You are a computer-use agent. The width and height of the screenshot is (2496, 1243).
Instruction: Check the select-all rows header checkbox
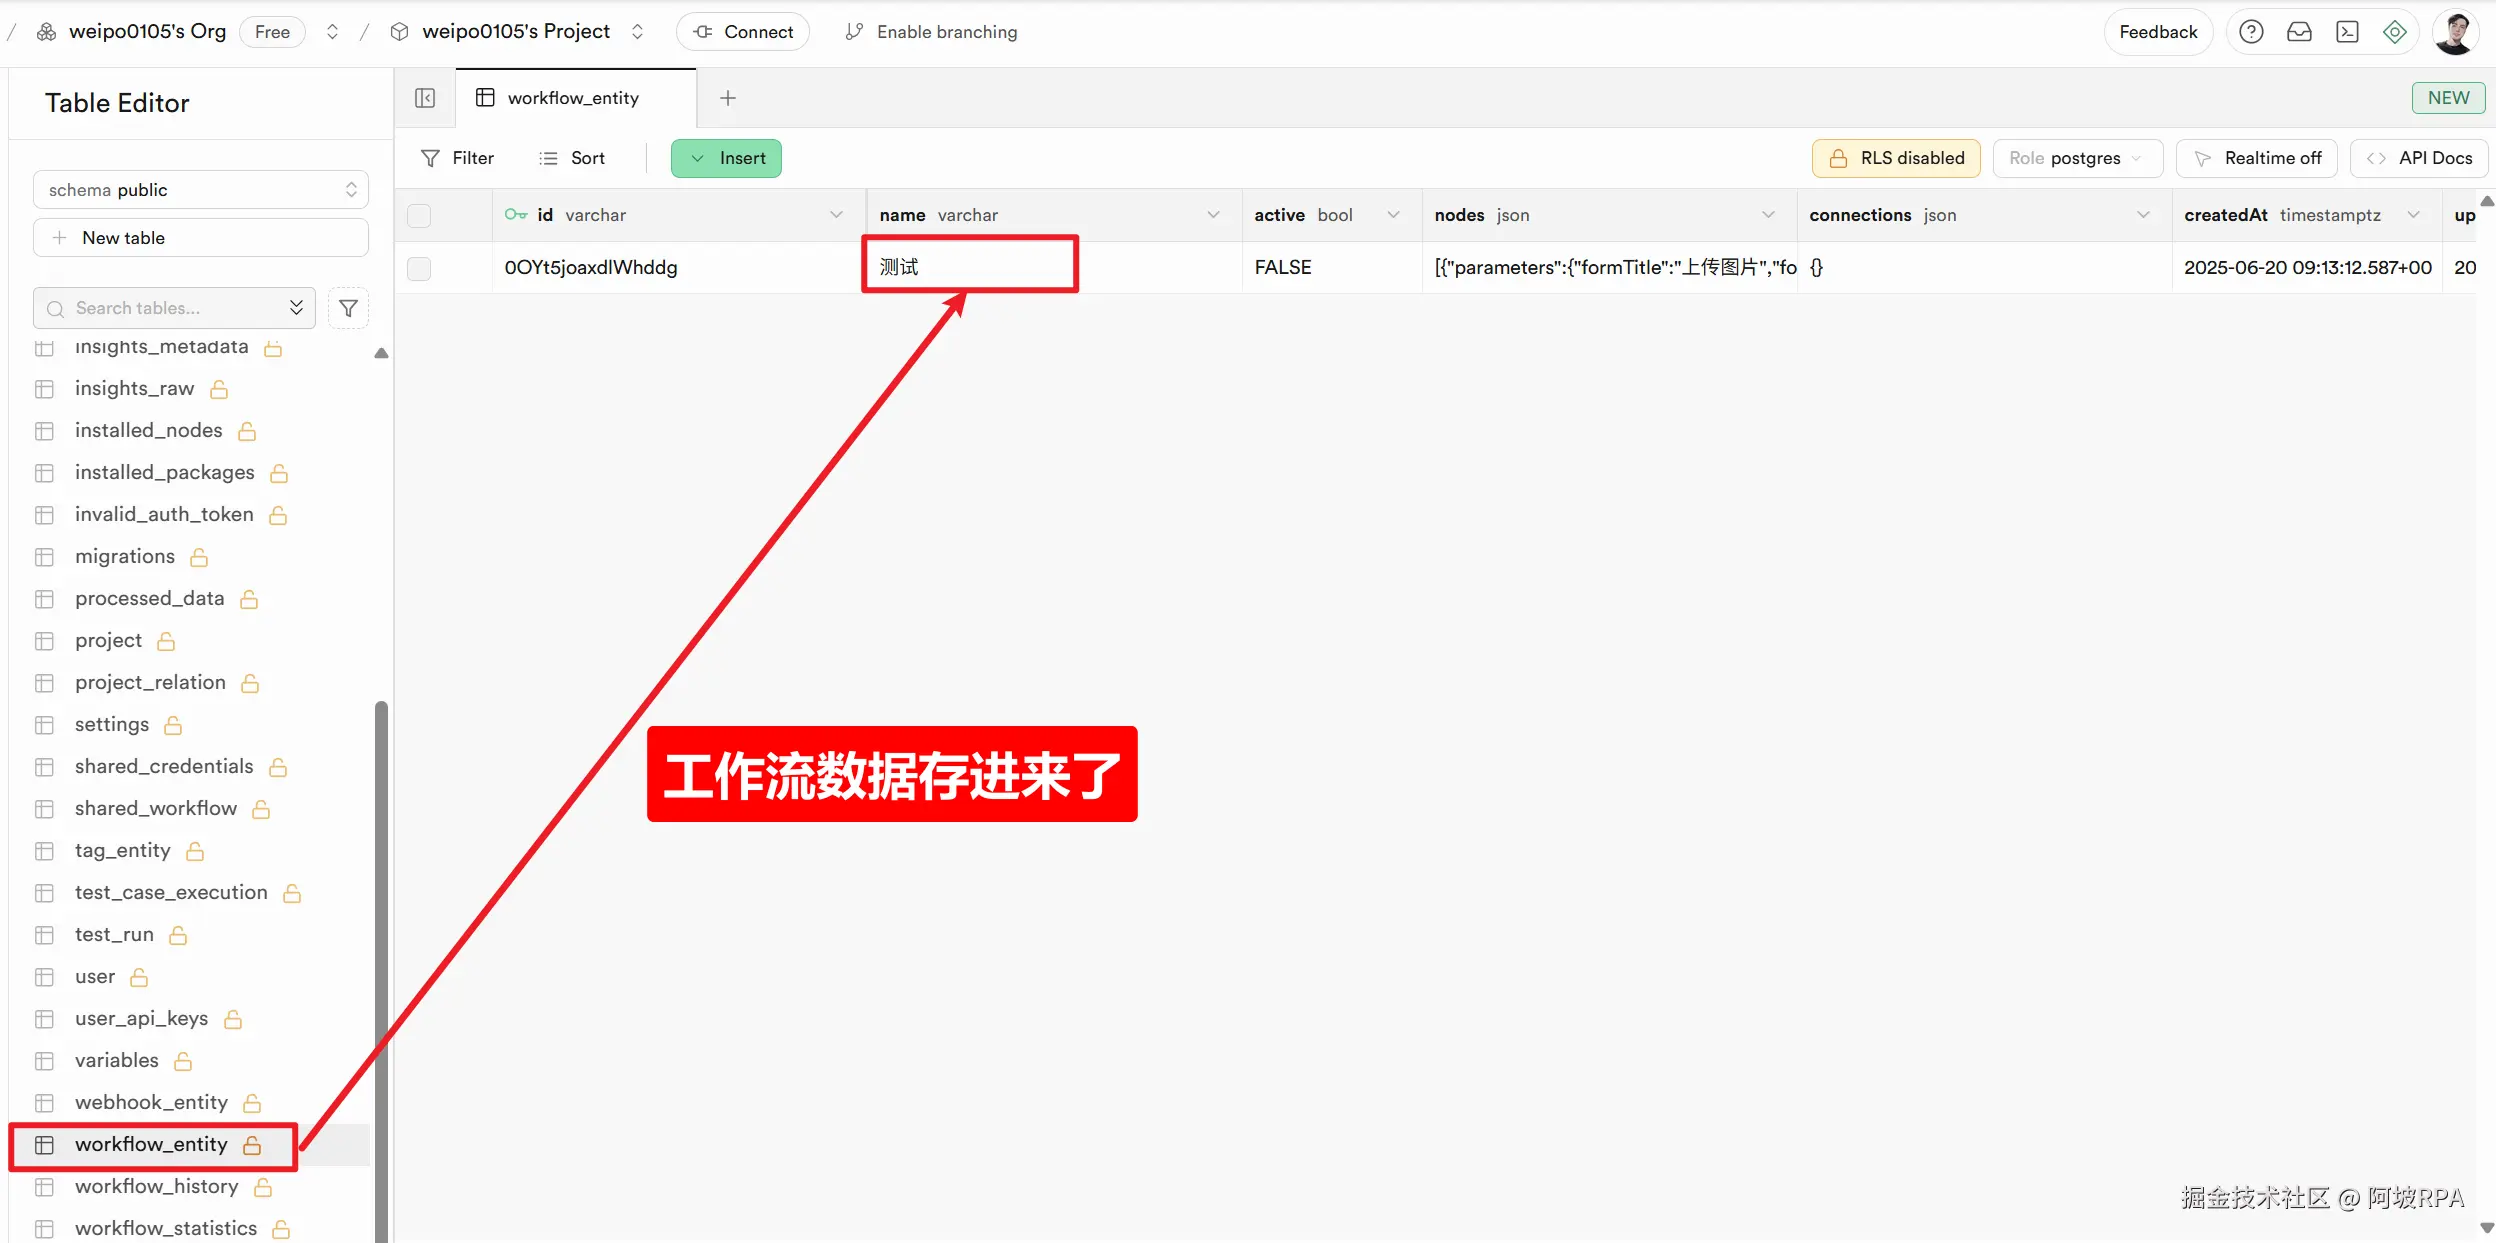(x=419, y=215)
